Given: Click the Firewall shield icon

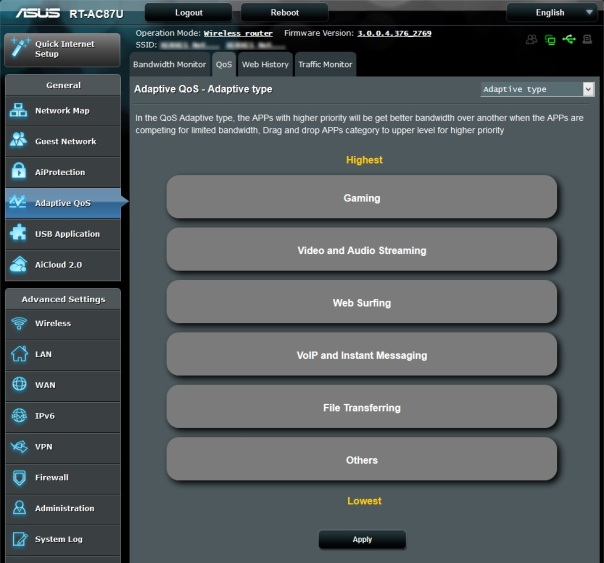Looking at the screenshot, I should click(x=19, y=478).
